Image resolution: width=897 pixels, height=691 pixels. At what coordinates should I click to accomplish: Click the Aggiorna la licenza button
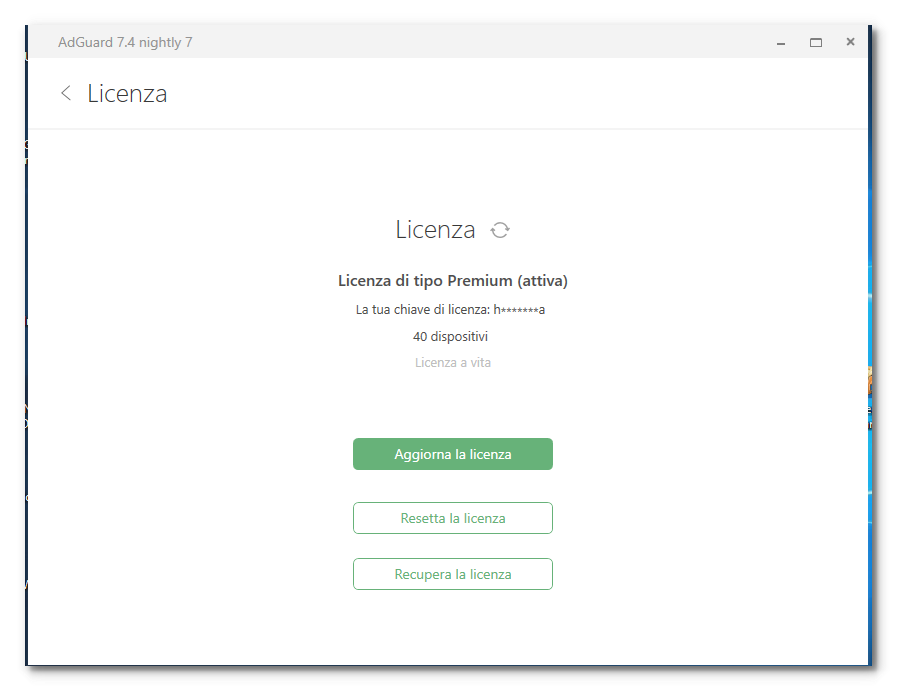coord(453,454)
